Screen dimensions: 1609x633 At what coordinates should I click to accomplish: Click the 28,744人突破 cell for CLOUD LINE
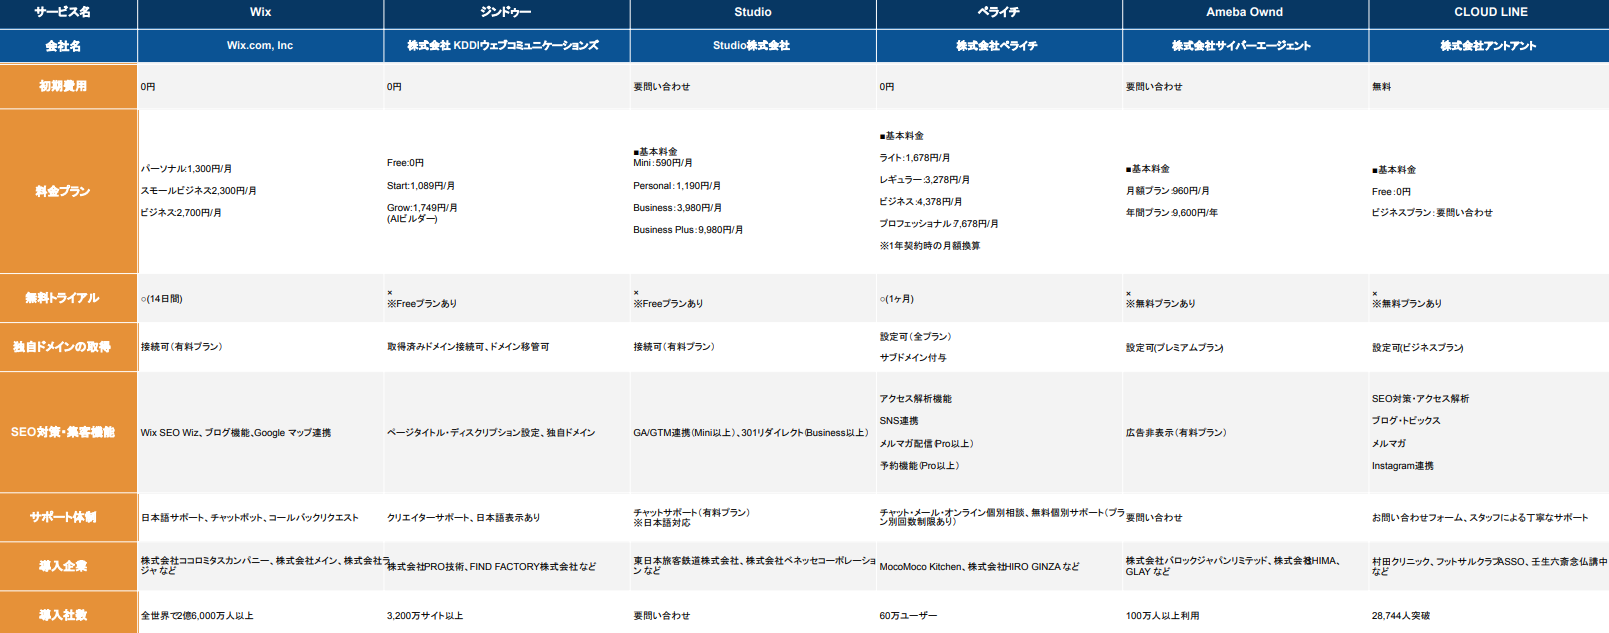1401,616
